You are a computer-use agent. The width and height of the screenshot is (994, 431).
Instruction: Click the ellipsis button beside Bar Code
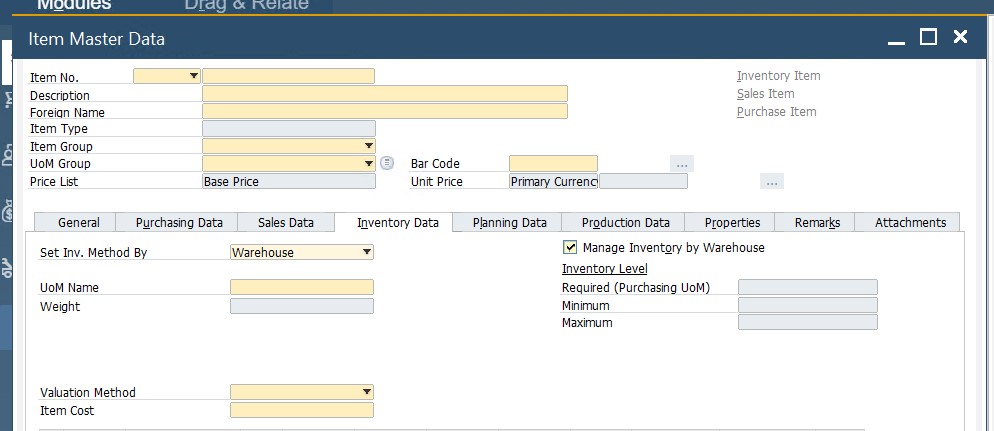682,164
